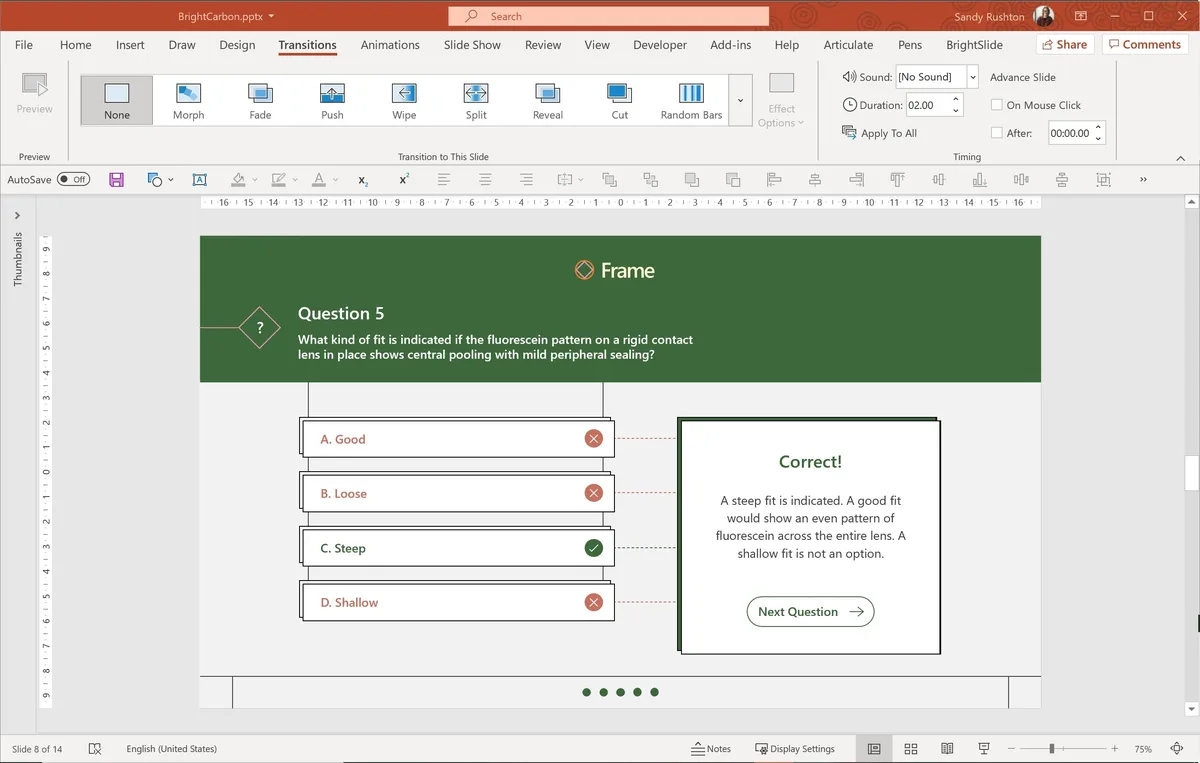Select the Cut transition
The height and width of the screenshot is (763, 1200).
pos(620,100)
